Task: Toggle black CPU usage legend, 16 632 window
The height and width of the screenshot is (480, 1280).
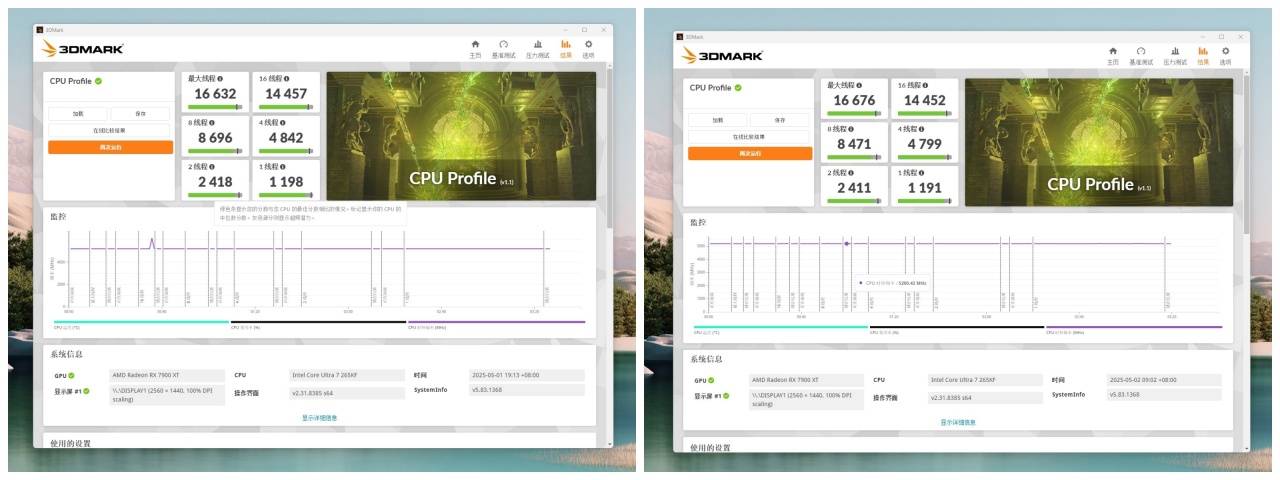Action: 318,324
